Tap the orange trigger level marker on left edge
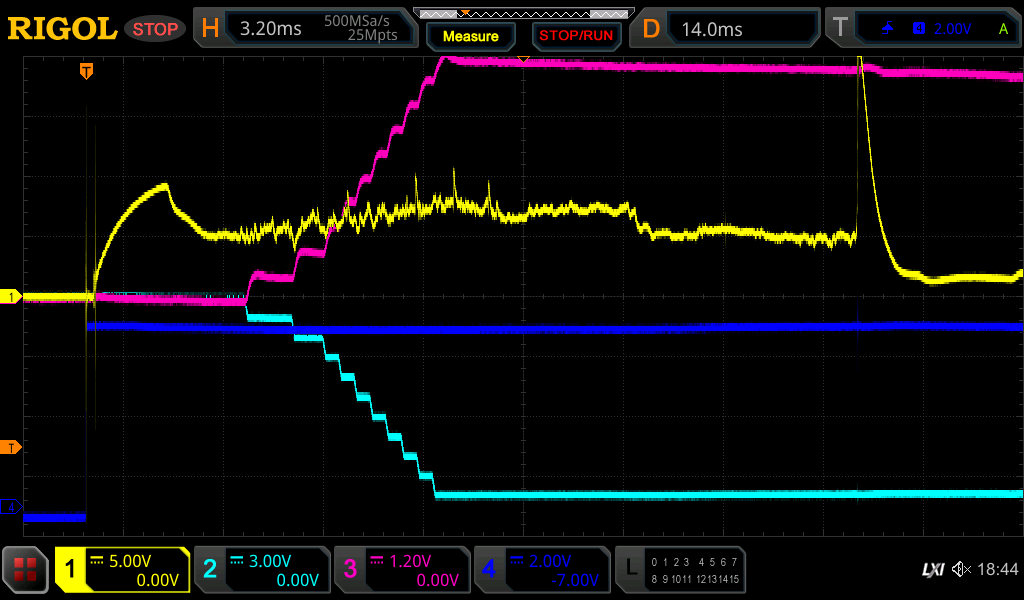This screenshot has width=1024, height=600. pos(12,447)
